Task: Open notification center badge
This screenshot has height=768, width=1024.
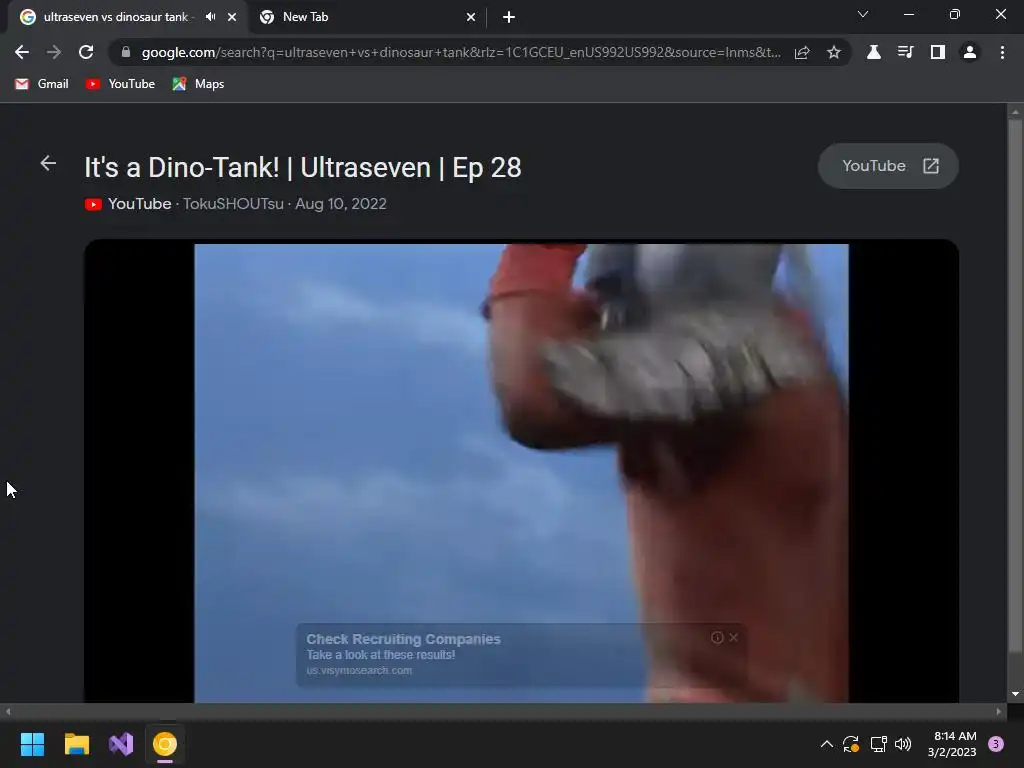Action: click(996, 744)
